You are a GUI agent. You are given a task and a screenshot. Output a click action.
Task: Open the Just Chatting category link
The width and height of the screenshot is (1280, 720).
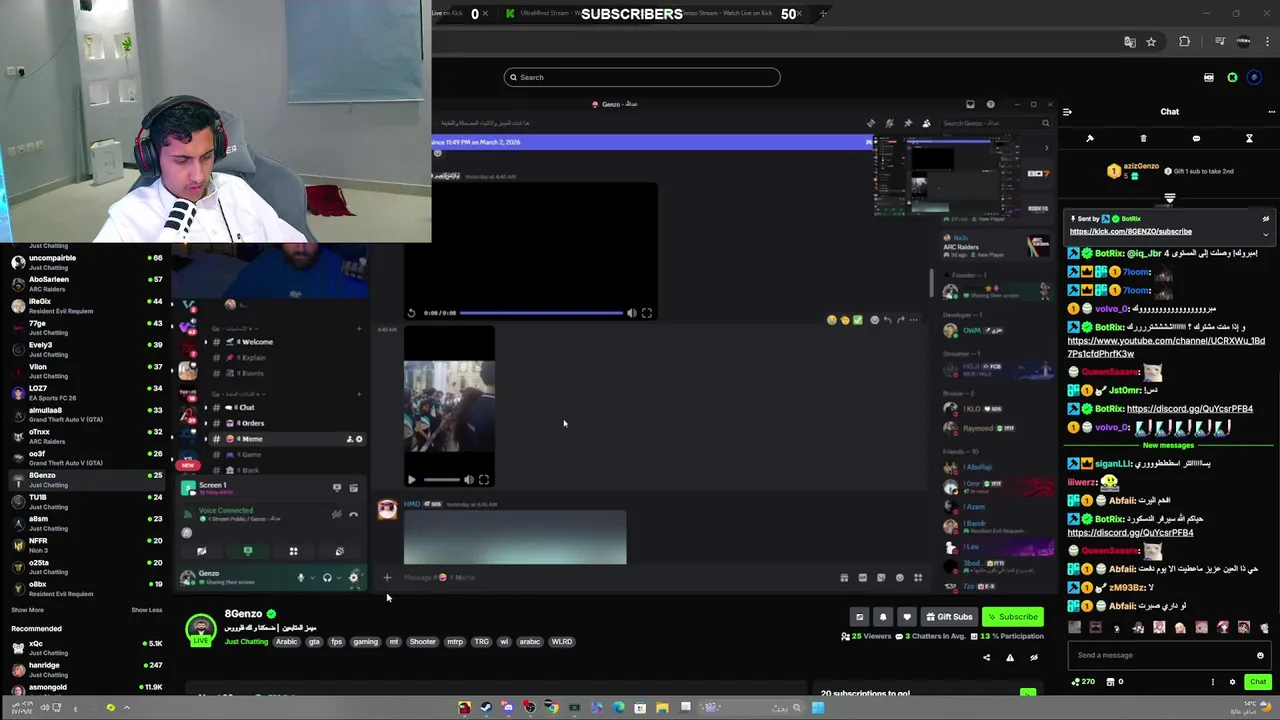click(x=246, y=642)
